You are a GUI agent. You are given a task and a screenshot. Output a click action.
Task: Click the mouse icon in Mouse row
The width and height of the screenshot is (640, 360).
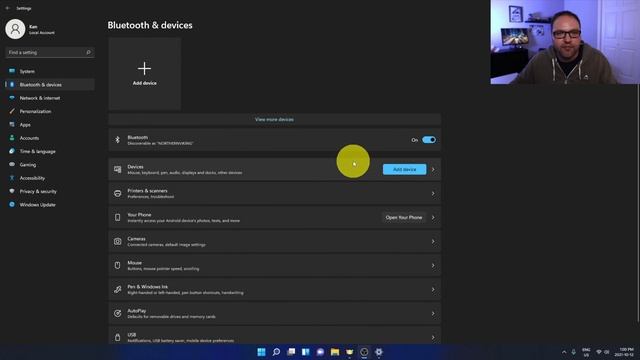pos(118,266)
